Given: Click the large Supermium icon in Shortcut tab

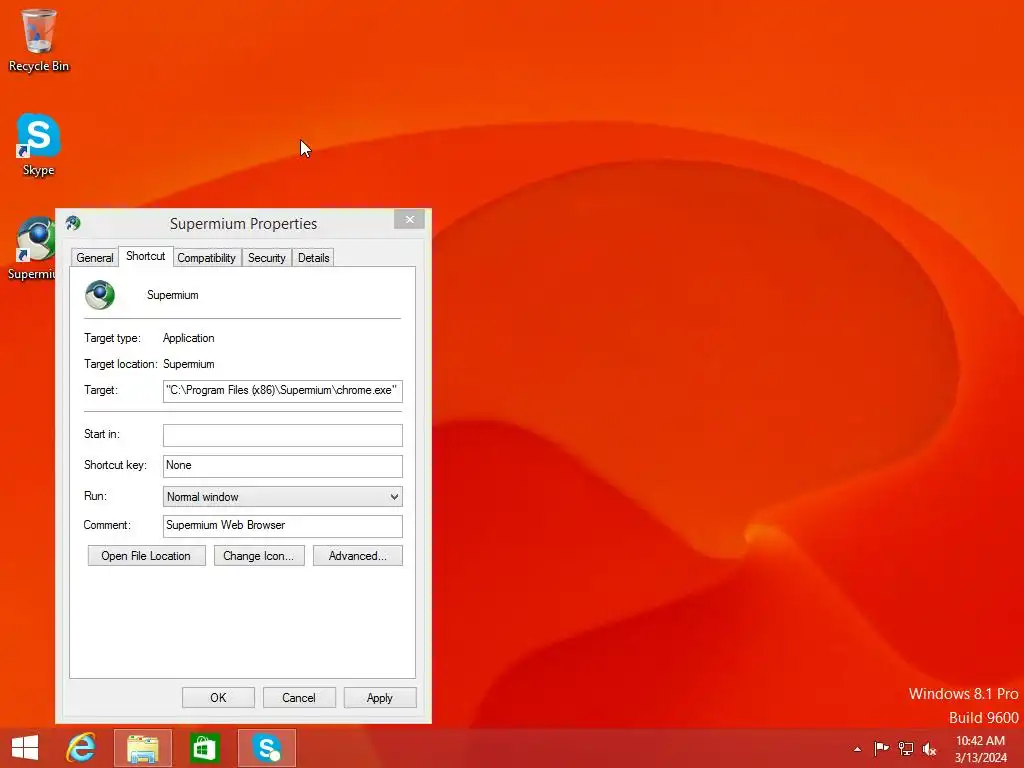Looking at the screenshot, I should pos(100,295).
